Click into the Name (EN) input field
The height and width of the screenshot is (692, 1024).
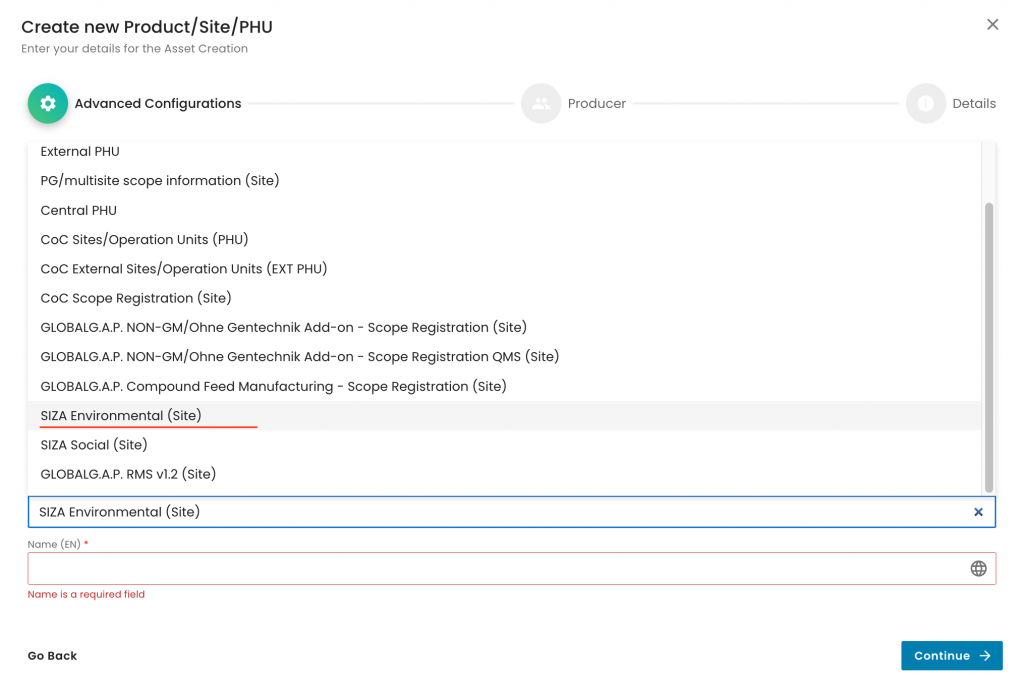(495, 569)
